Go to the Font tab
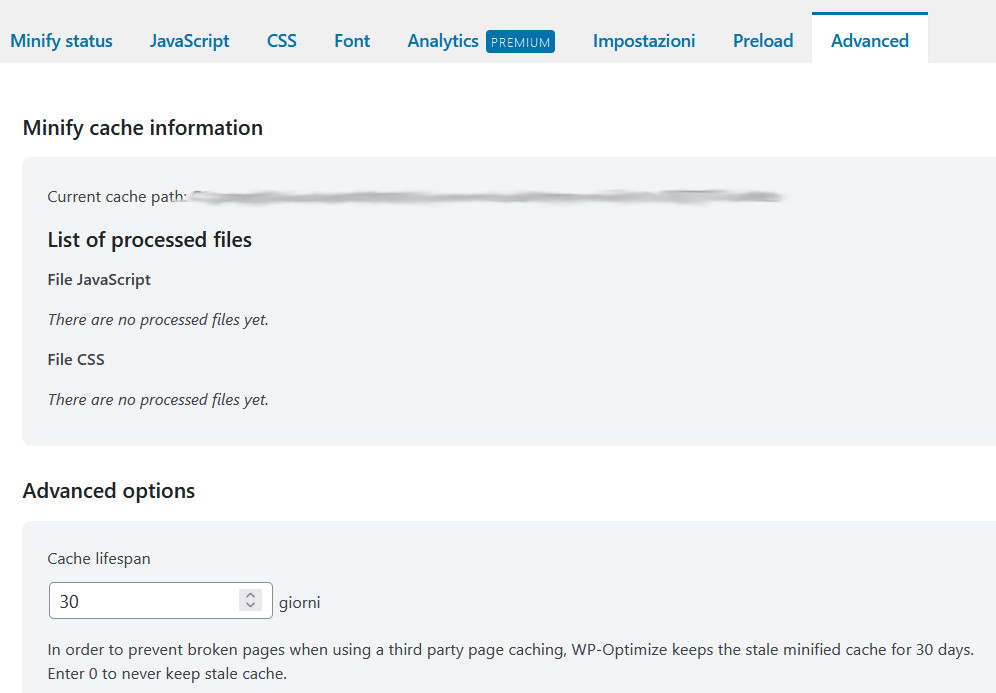 351,41
